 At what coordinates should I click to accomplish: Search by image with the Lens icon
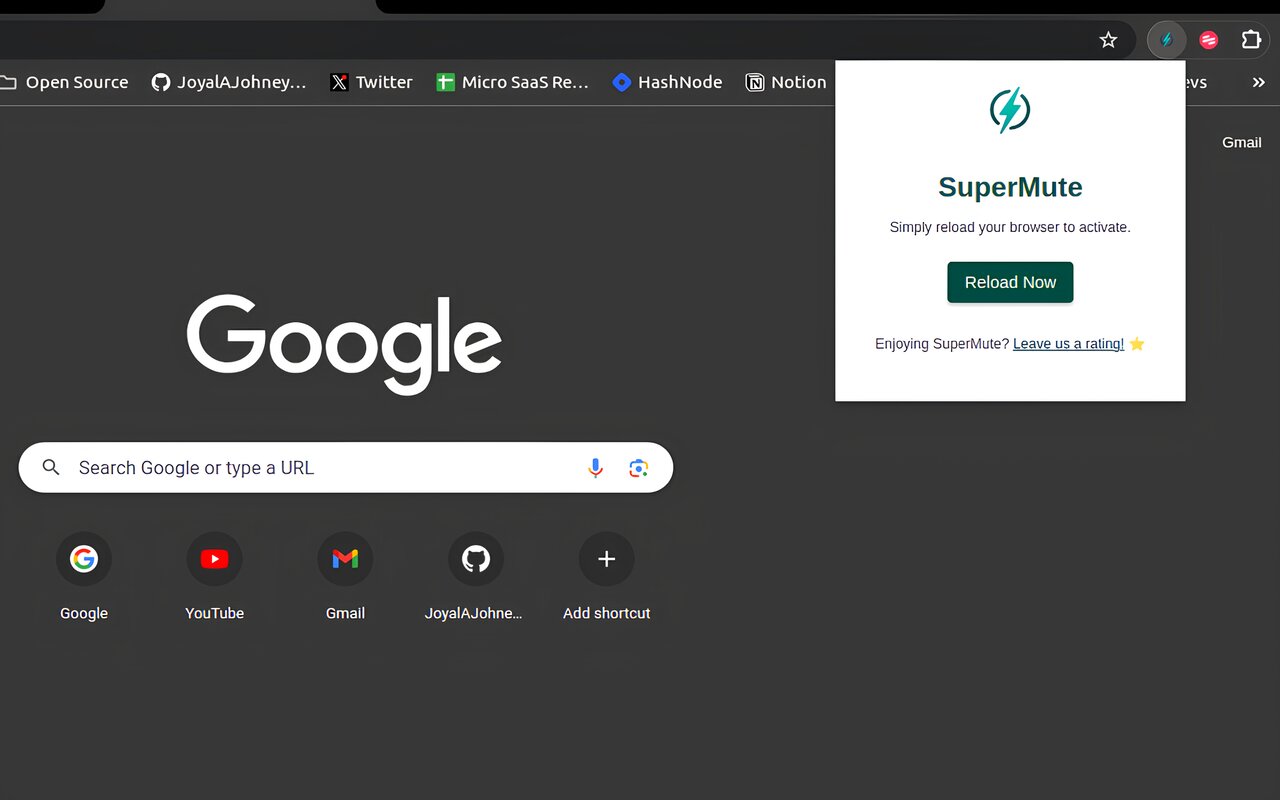639,467
